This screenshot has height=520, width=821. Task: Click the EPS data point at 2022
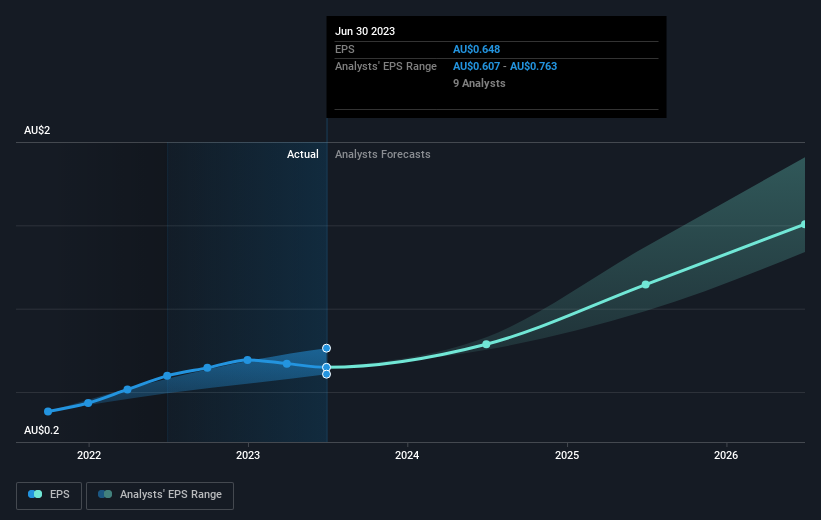tap(88, 403)
